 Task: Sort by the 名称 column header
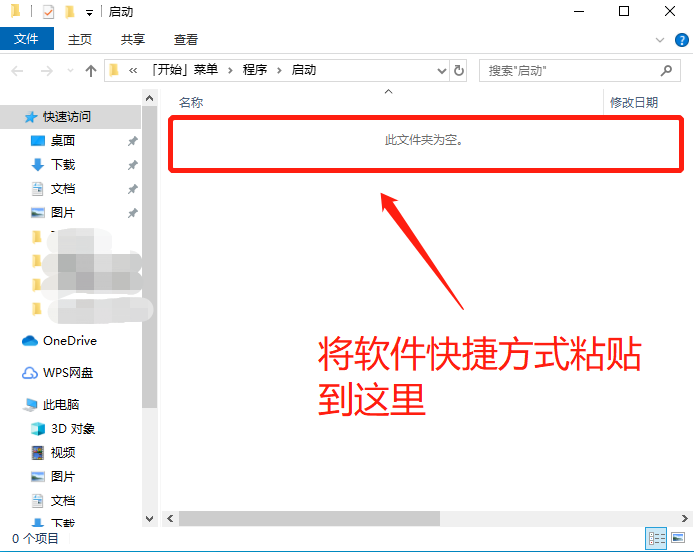pyautogui.click(x=191, y=102)
